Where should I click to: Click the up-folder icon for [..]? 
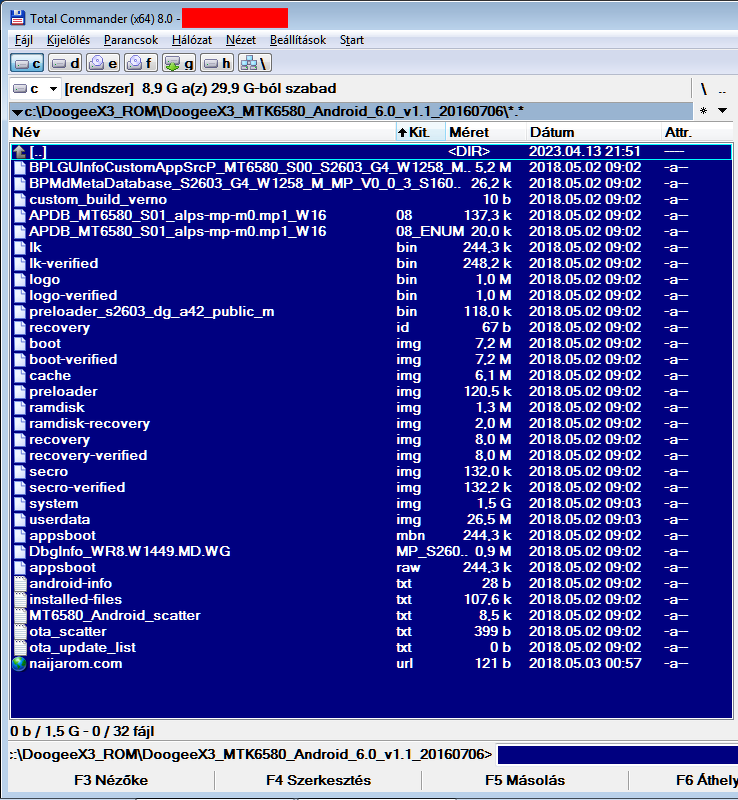[x=19, y=152]
